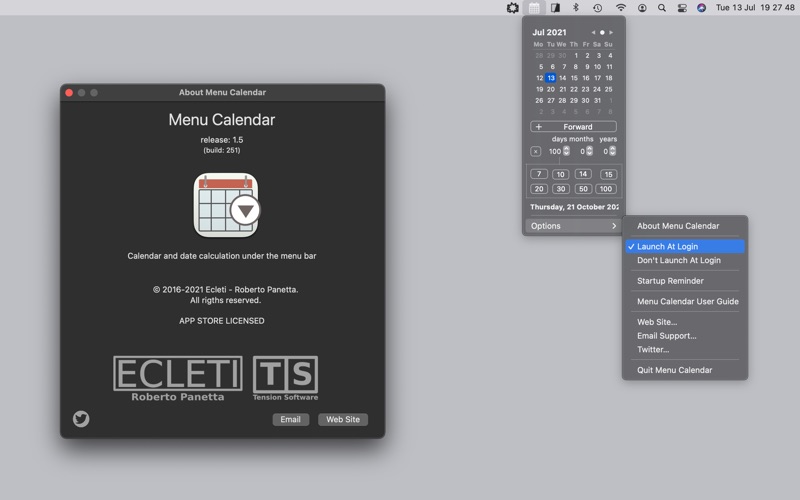
Task: Open Control Center in menu bar
Action: click(x=682, y=8)
